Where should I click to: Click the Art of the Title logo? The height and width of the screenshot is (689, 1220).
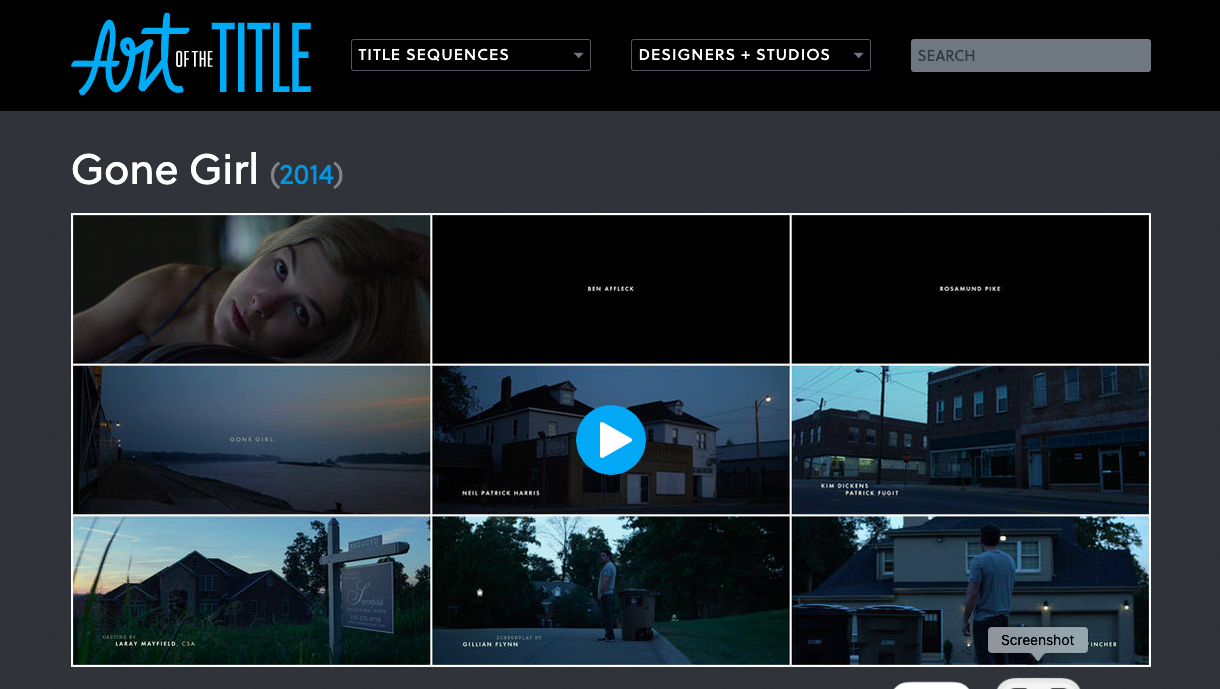(x=191, y=55)
